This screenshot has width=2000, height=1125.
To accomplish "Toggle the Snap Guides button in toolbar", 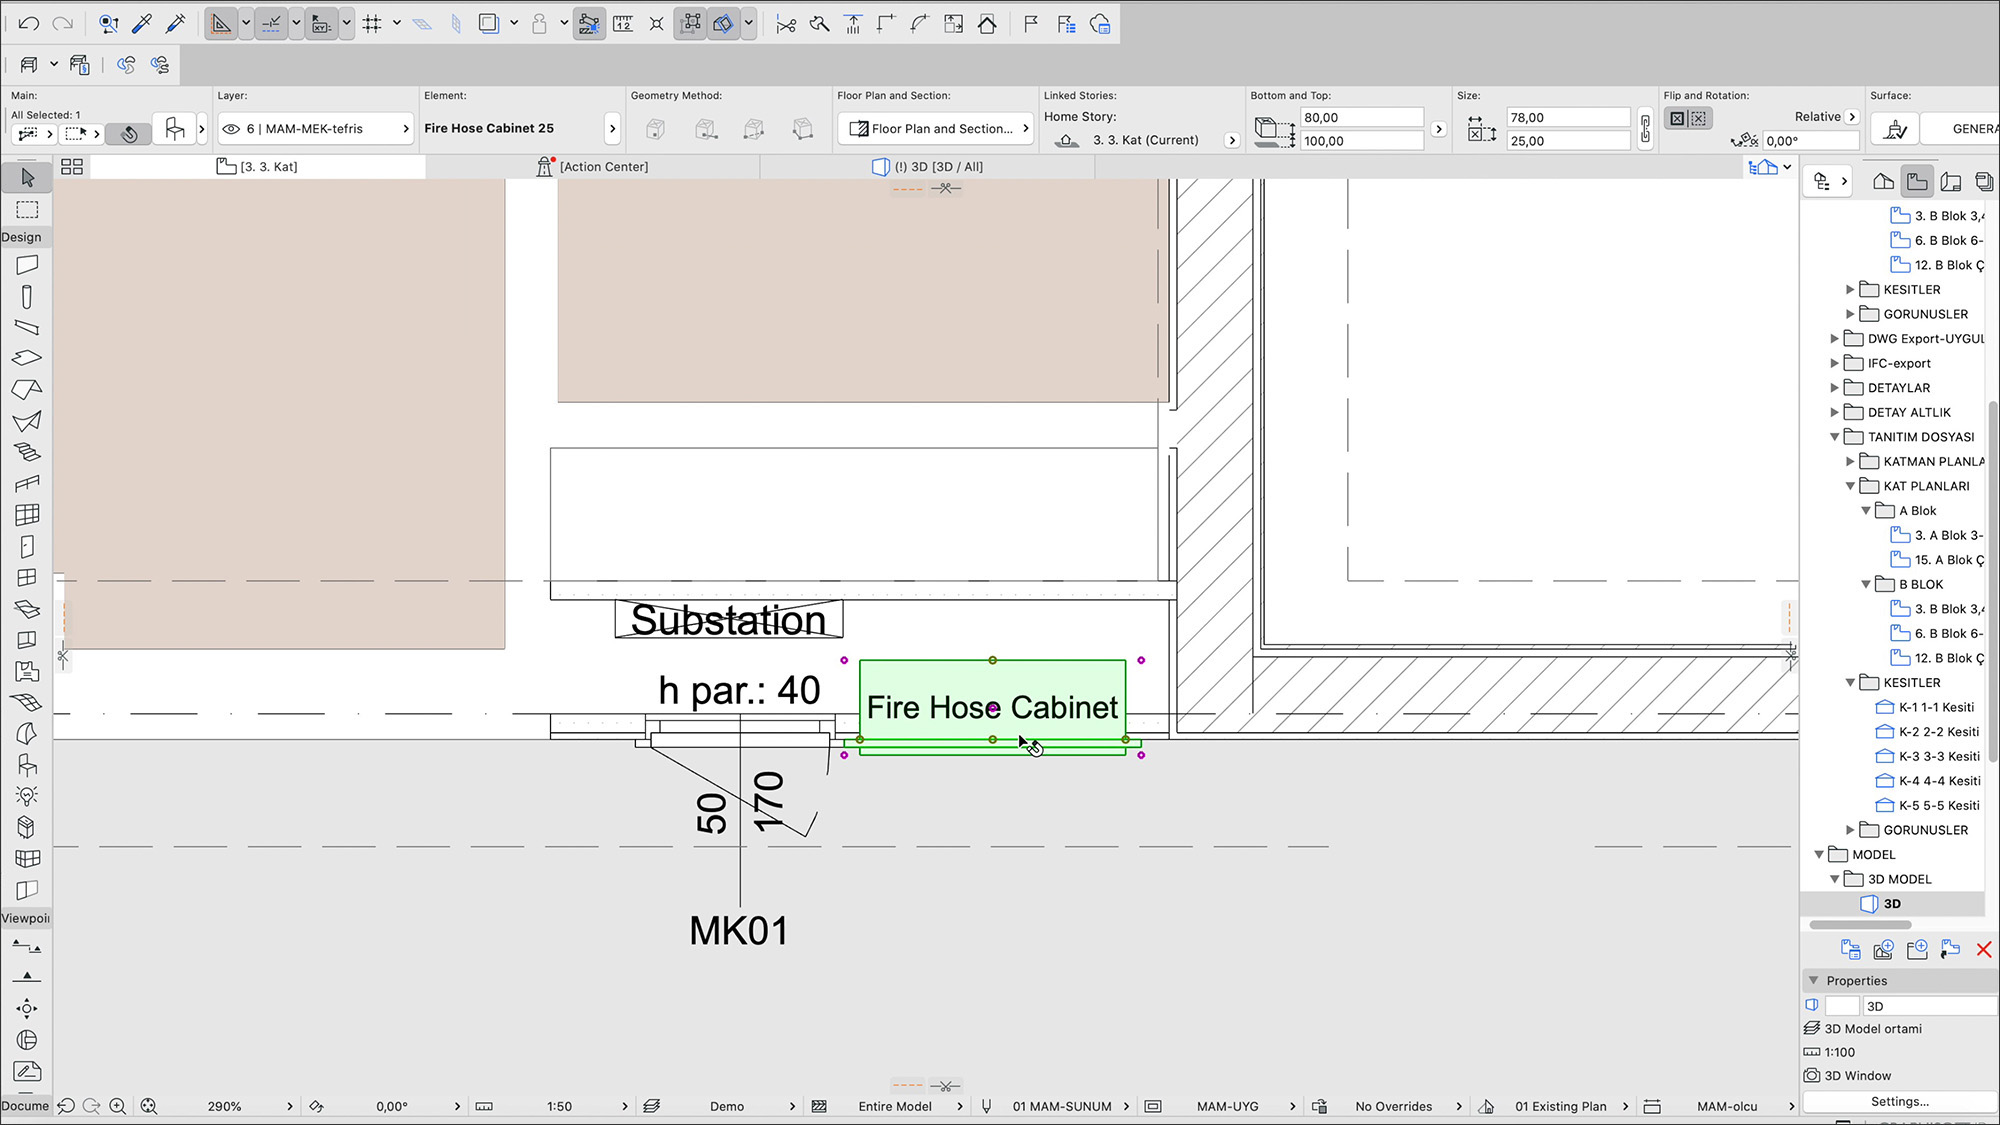I will tap(271, 24).
